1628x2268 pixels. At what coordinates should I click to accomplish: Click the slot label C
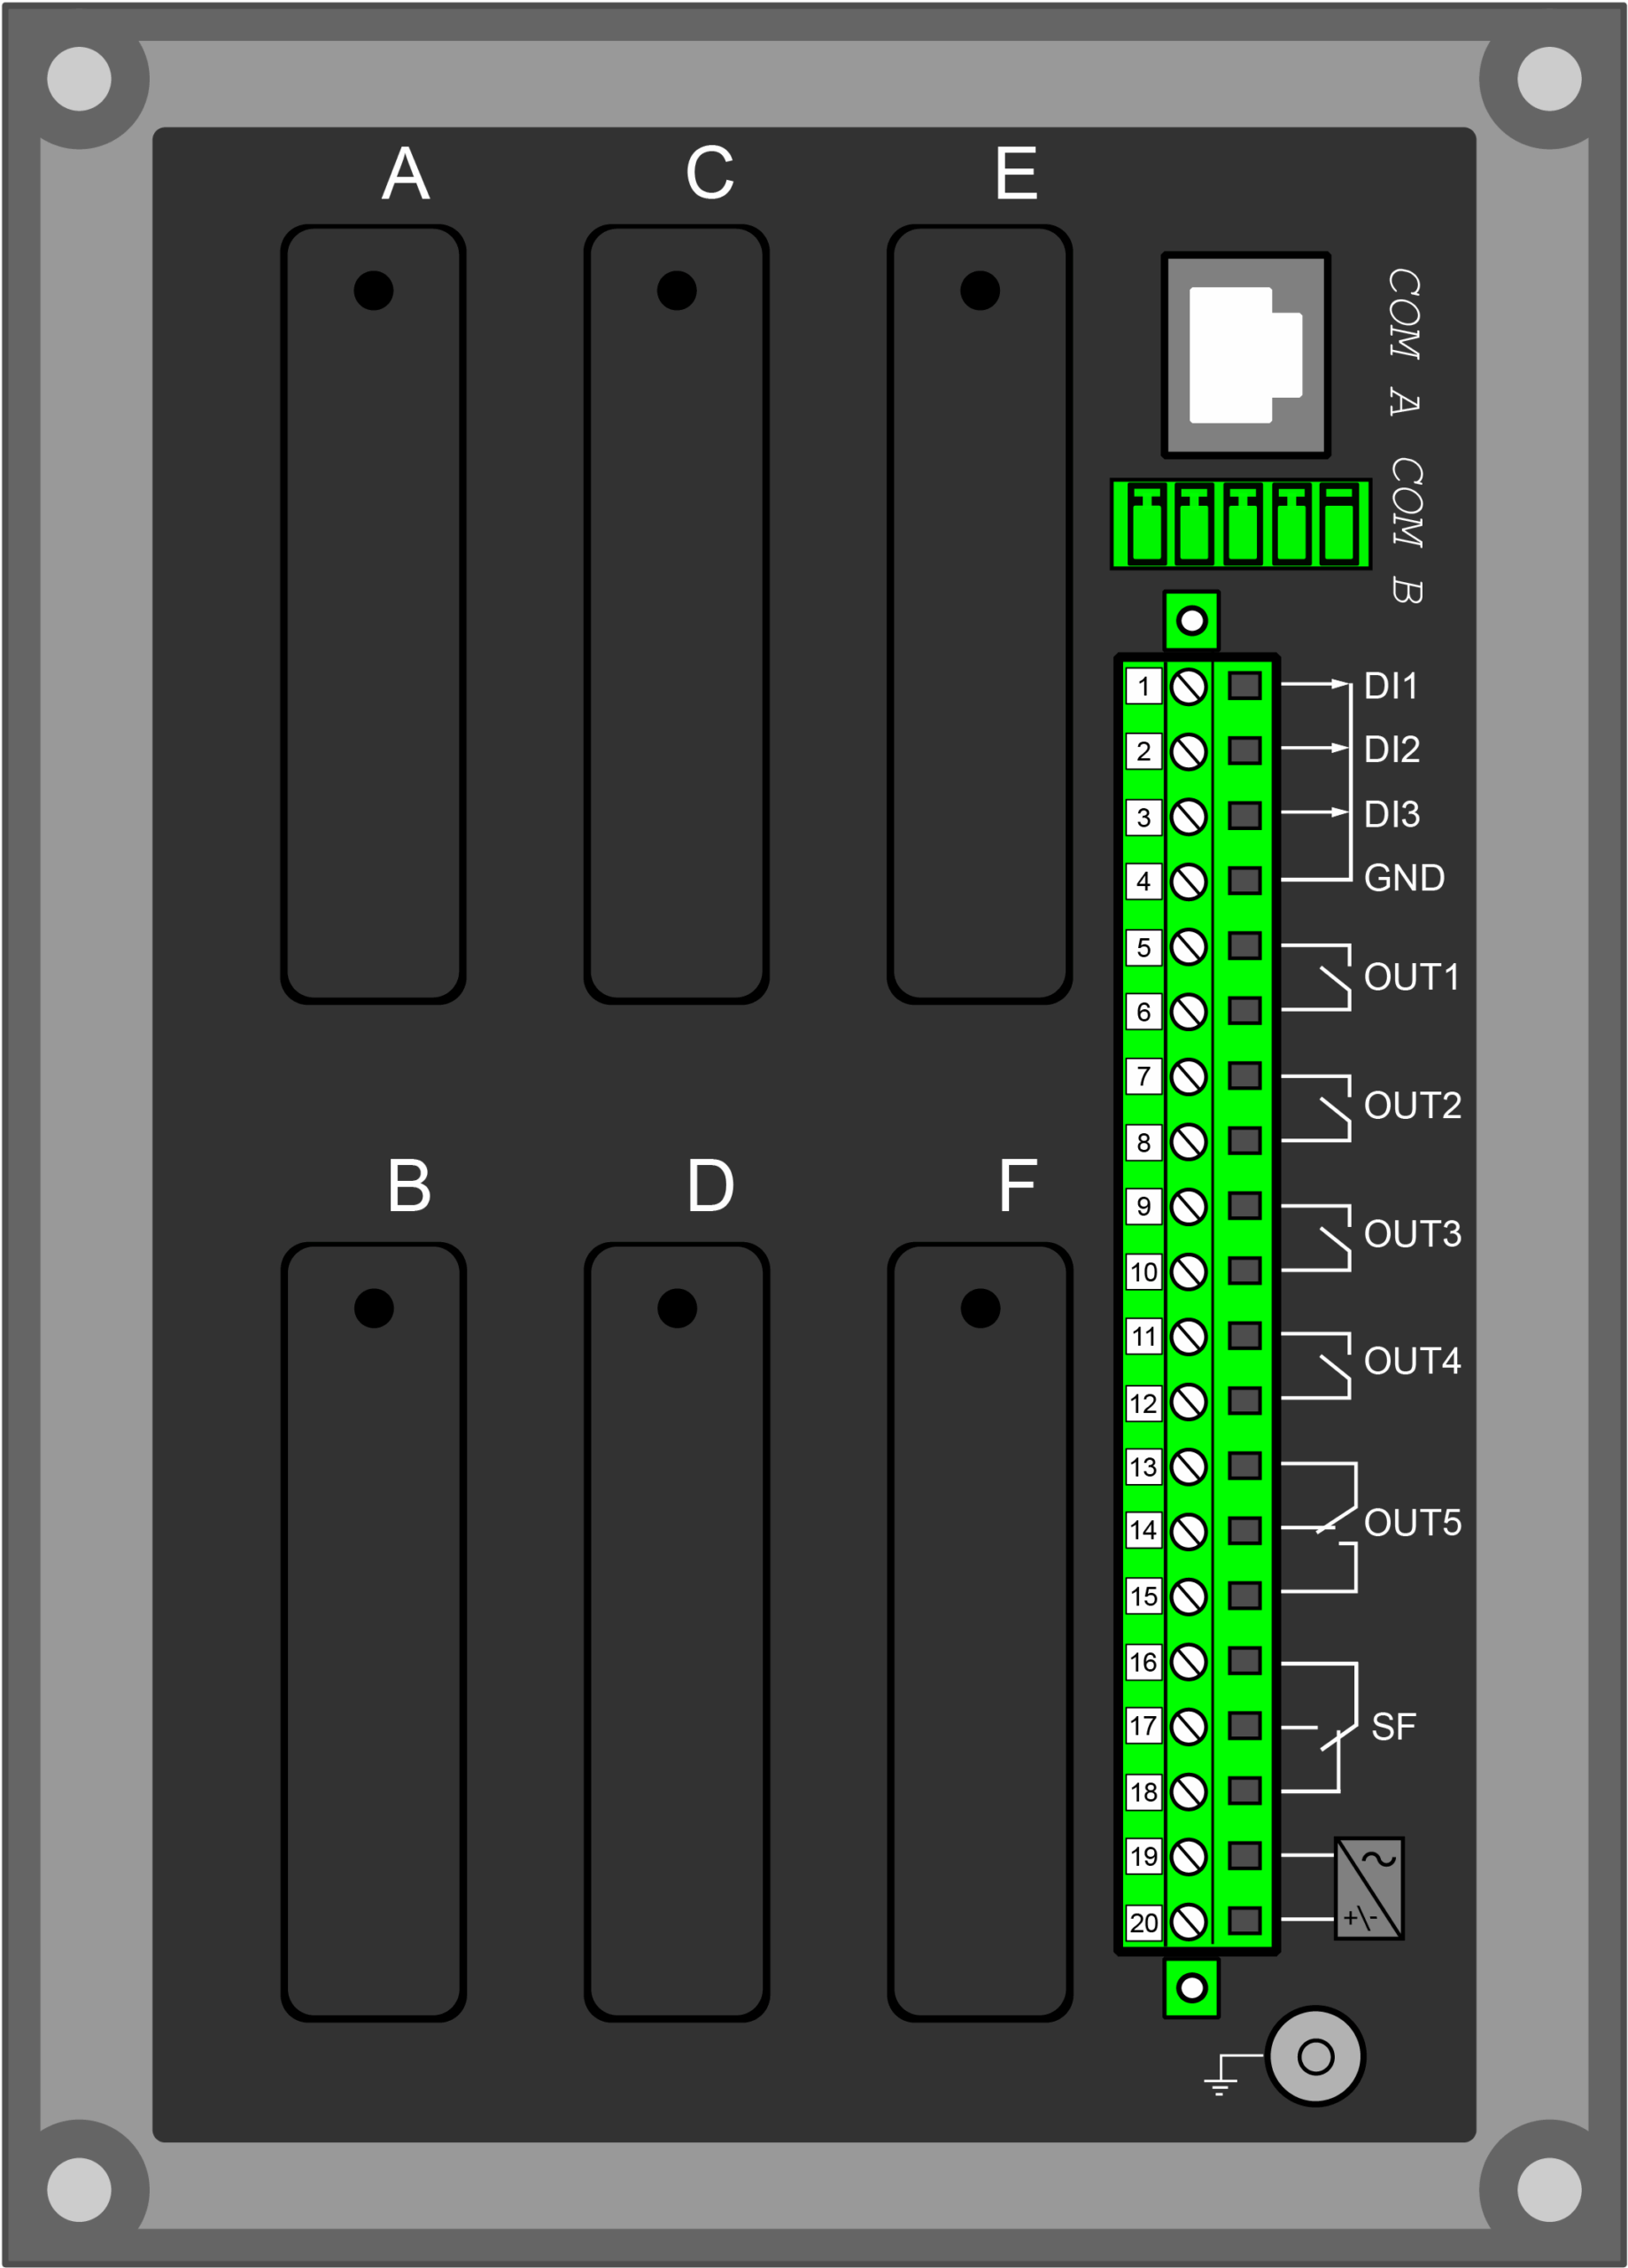tap(710, 173)
